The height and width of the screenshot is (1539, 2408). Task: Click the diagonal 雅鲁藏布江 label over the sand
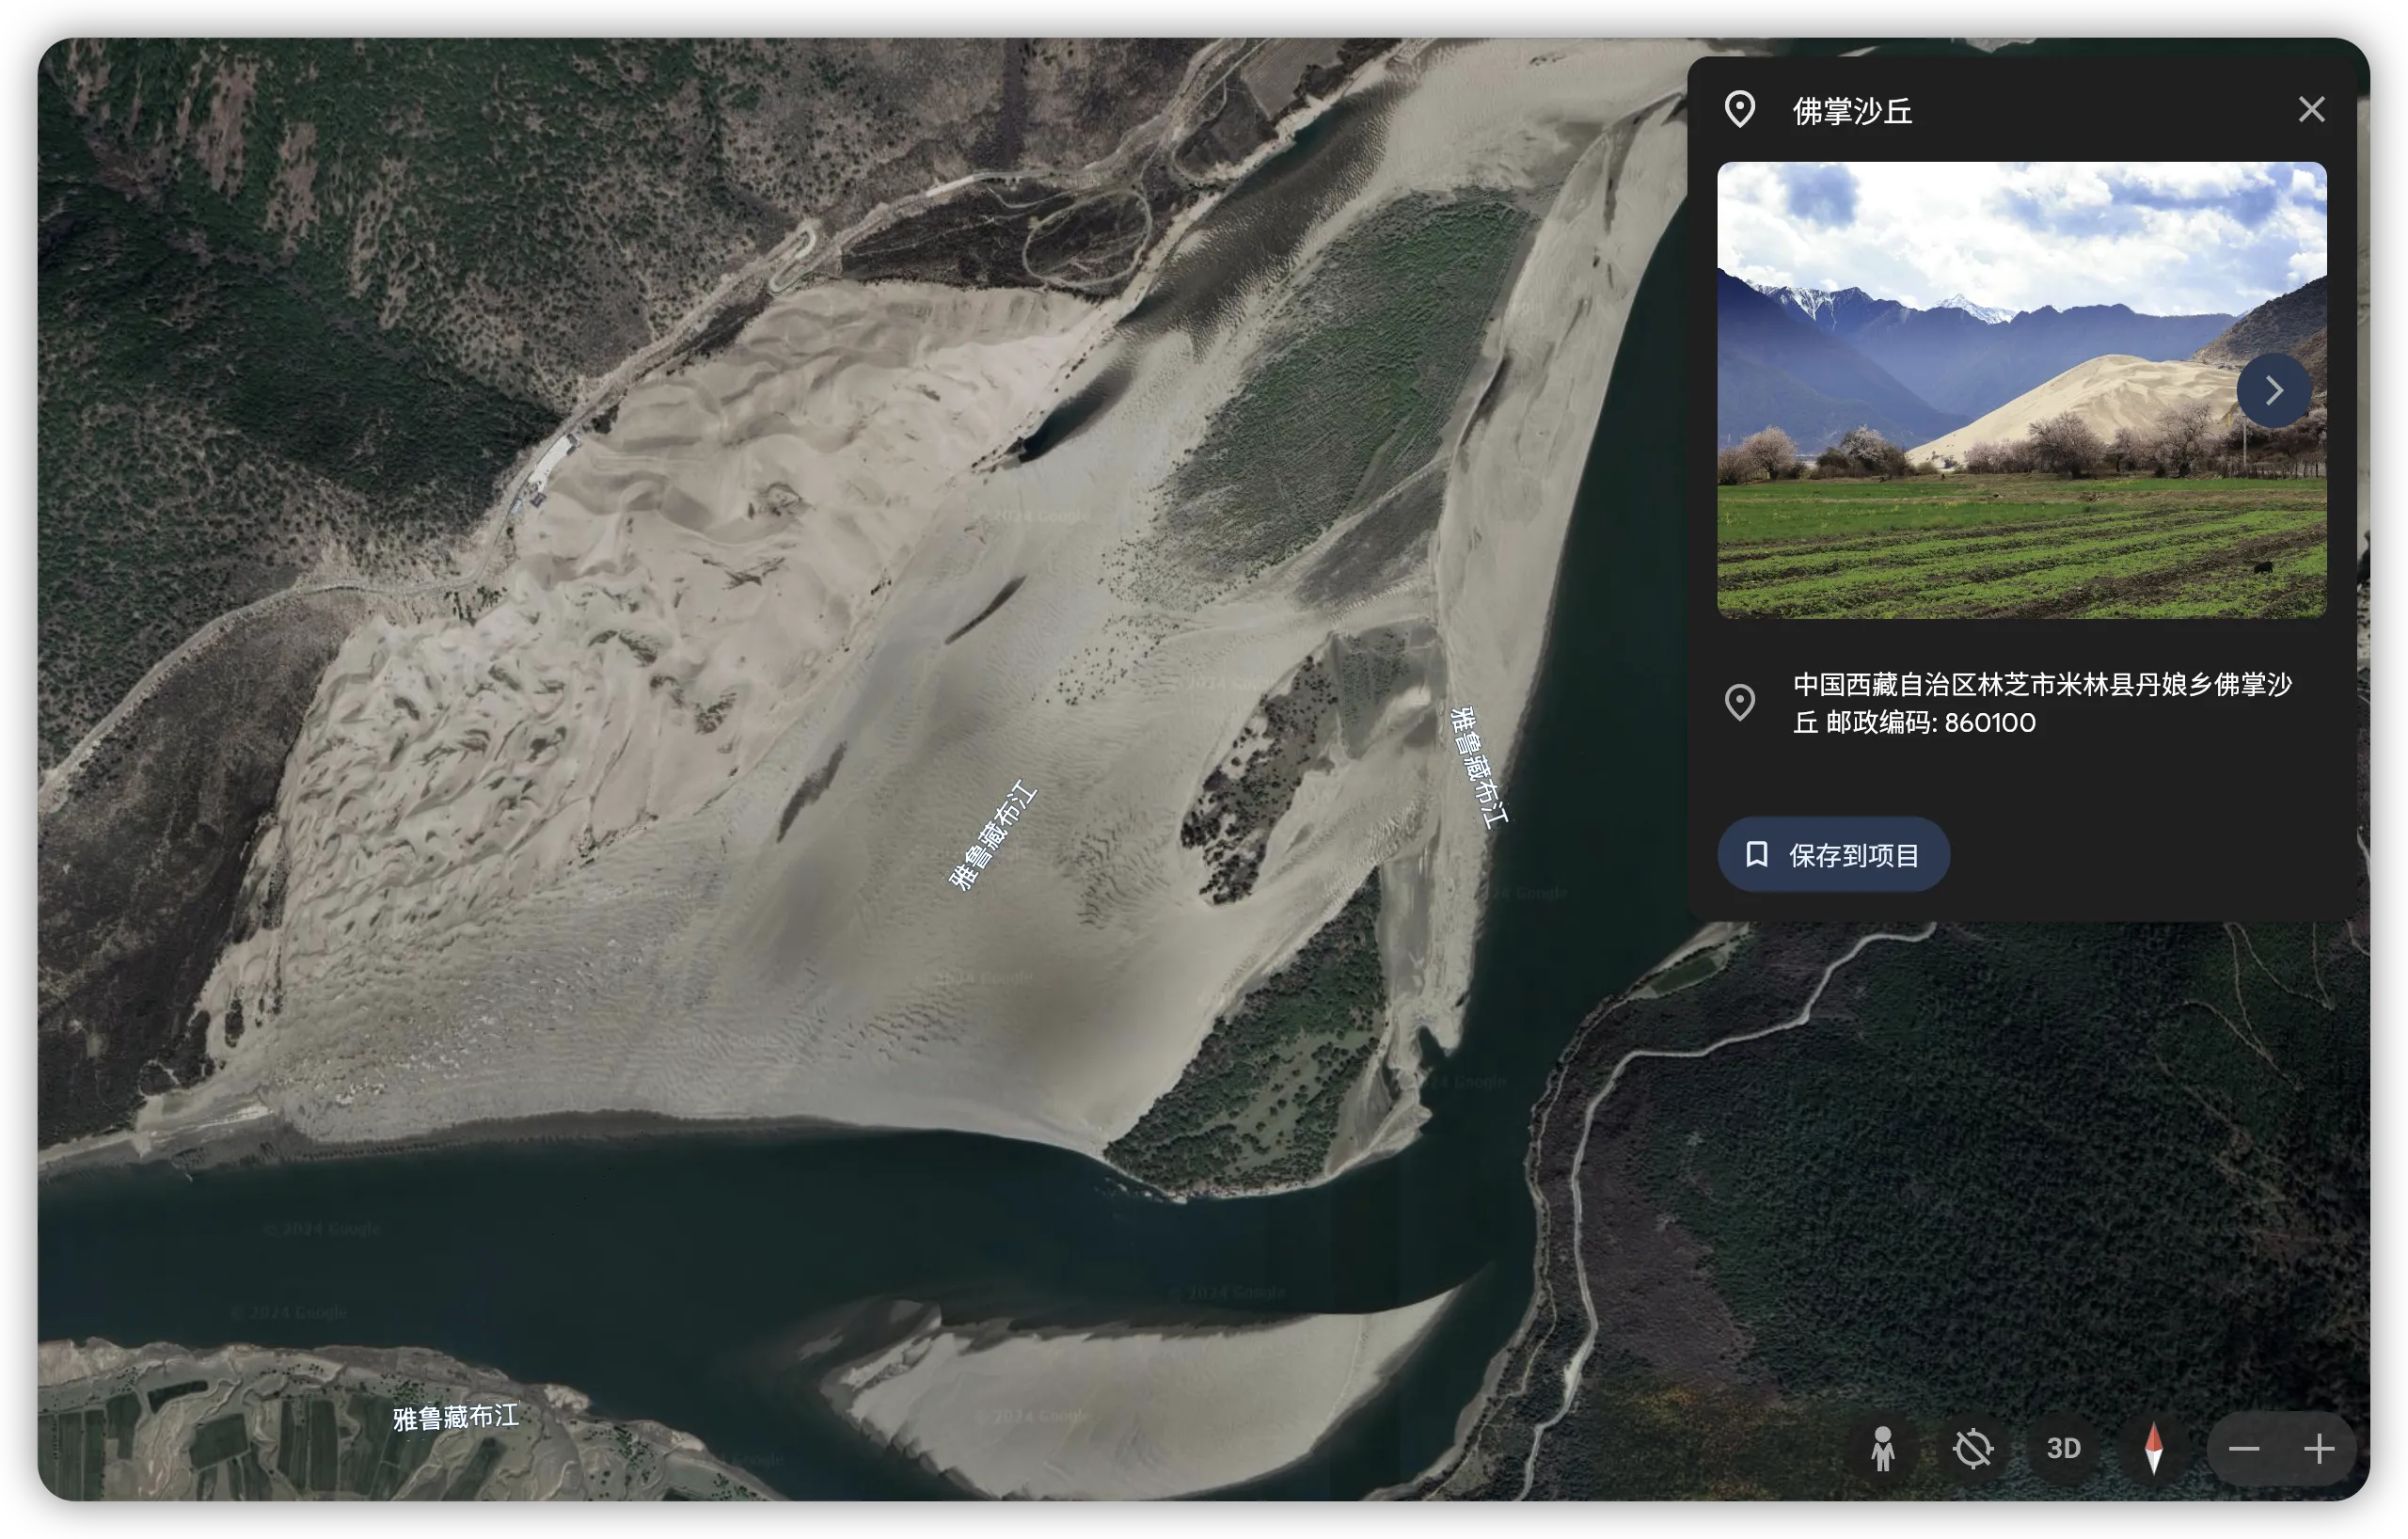992,836
